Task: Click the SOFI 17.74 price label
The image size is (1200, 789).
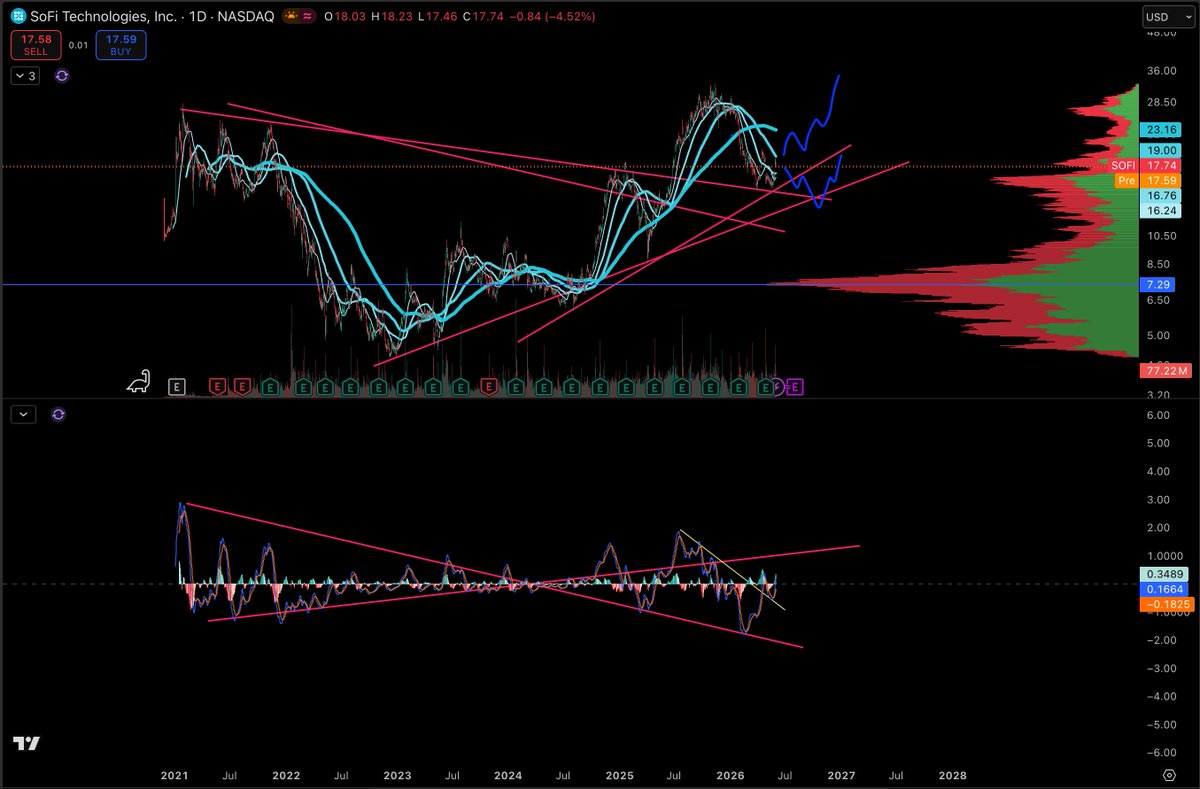Action: pyautogui.click(x=1145, y=164)
